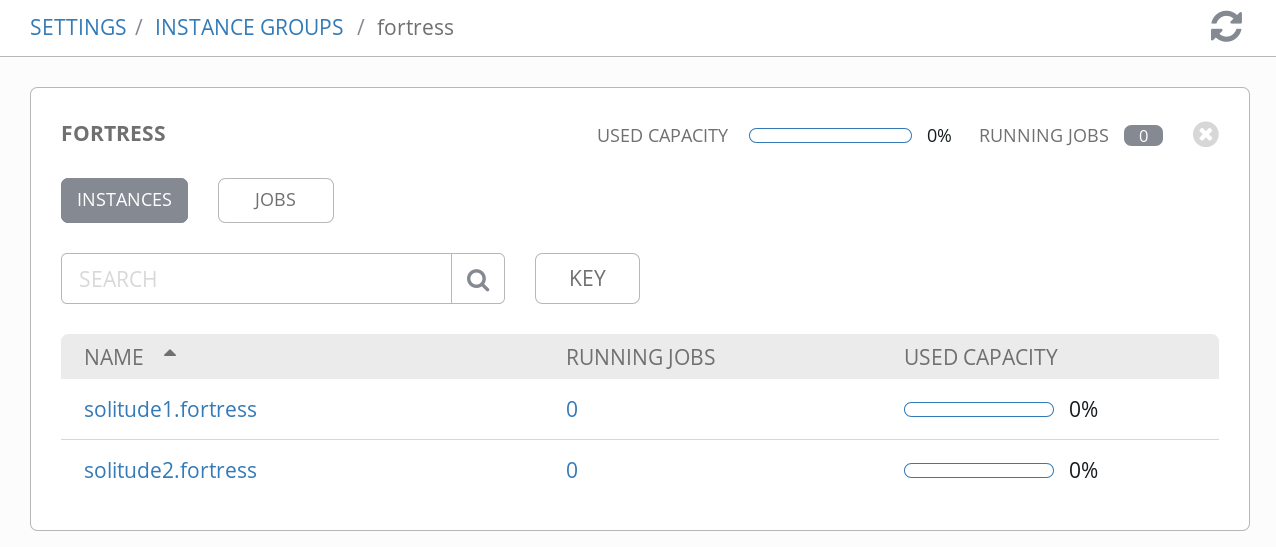Switch to the INSTANCES tab

pos(124,200)
